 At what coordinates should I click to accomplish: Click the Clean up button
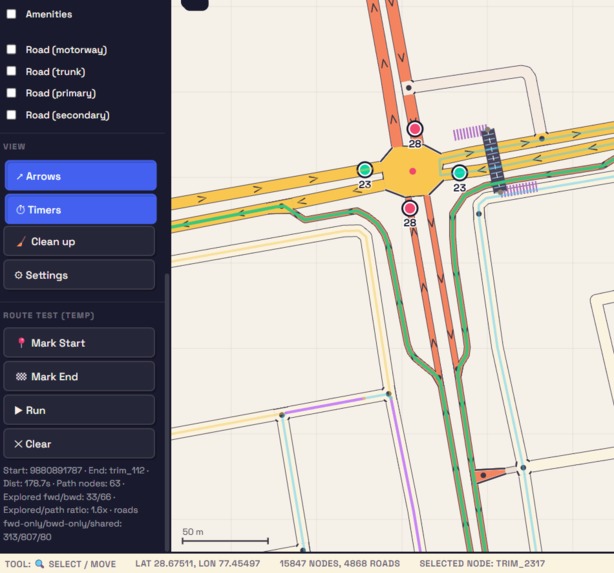79,241
